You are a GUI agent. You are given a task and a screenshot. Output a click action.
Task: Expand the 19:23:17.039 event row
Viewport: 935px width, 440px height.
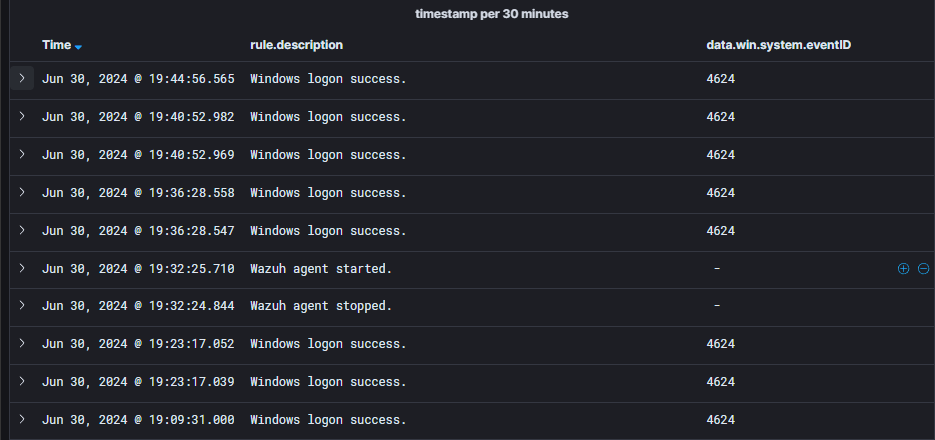22,382
